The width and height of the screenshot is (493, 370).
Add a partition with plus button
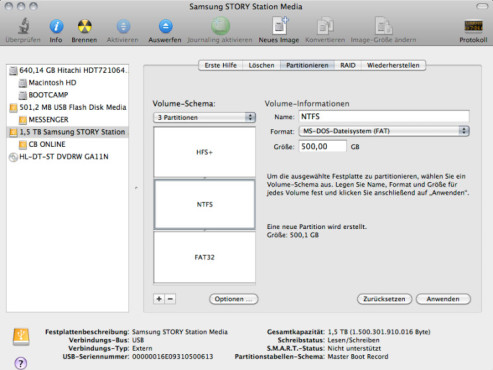(159, 299)
